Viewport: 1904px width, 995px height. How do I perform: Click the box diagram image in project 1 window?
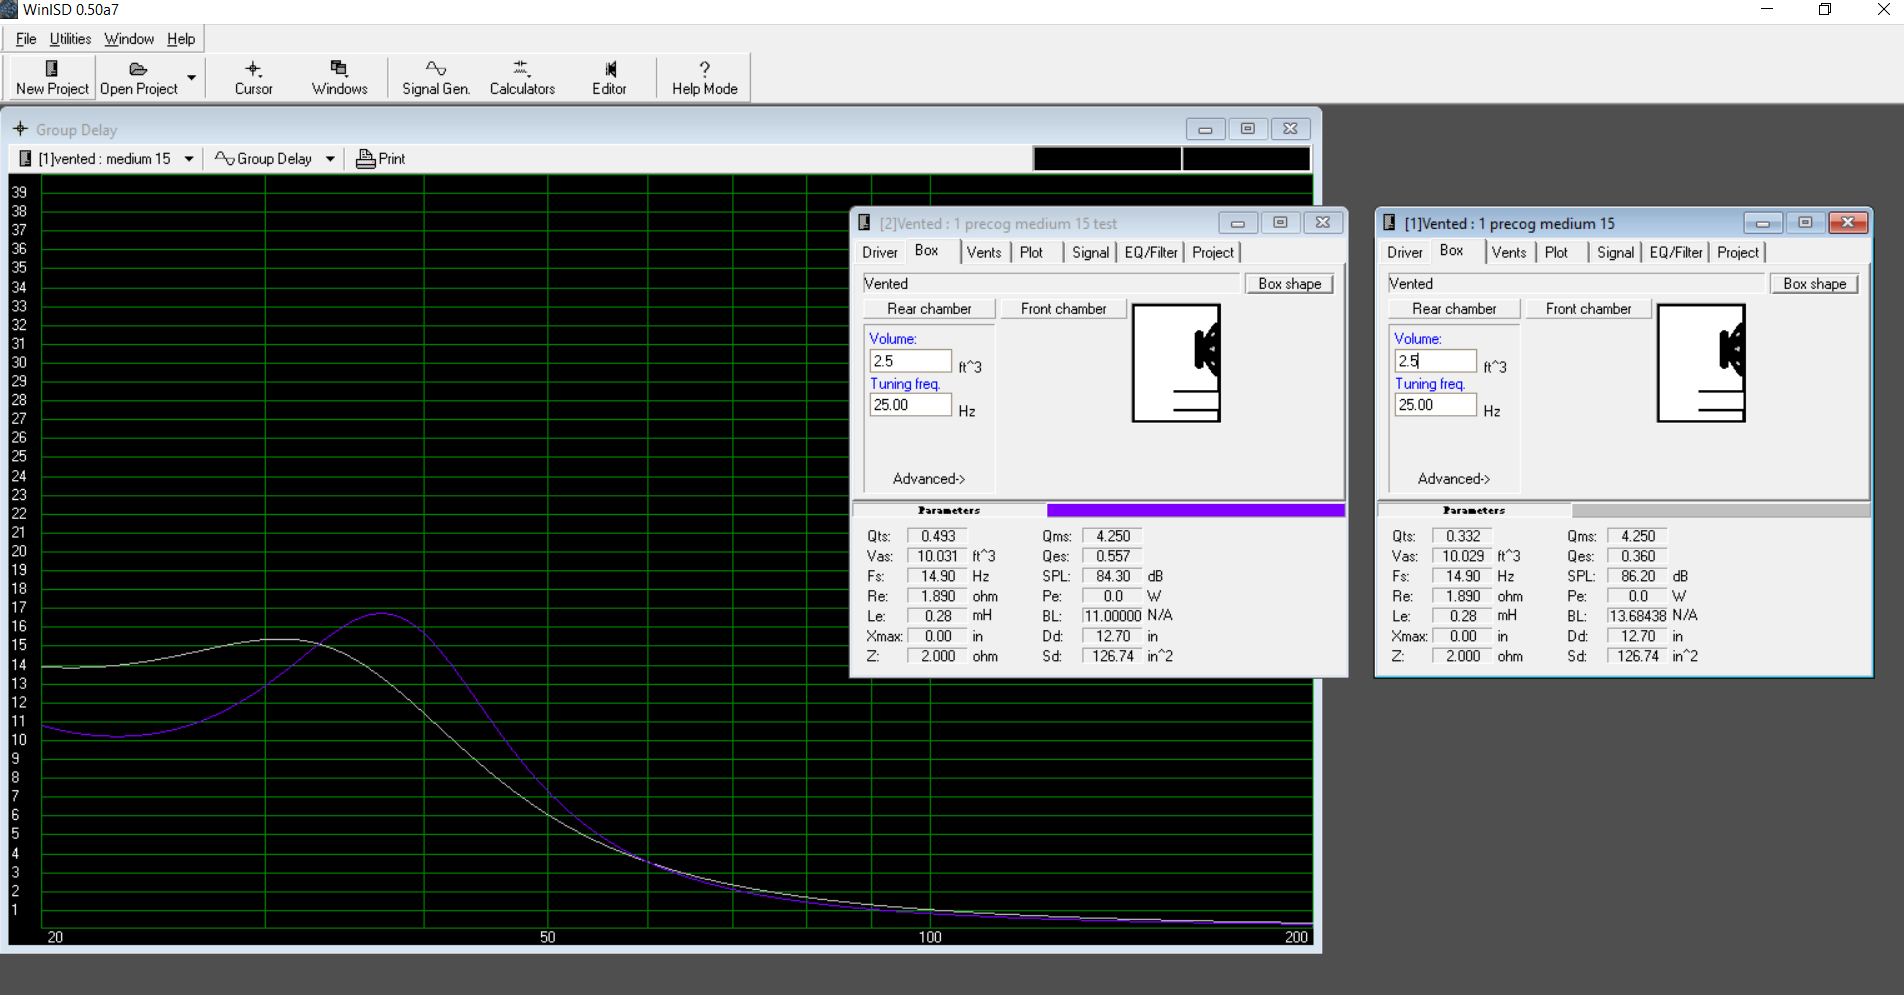[x=1701, y=363]
